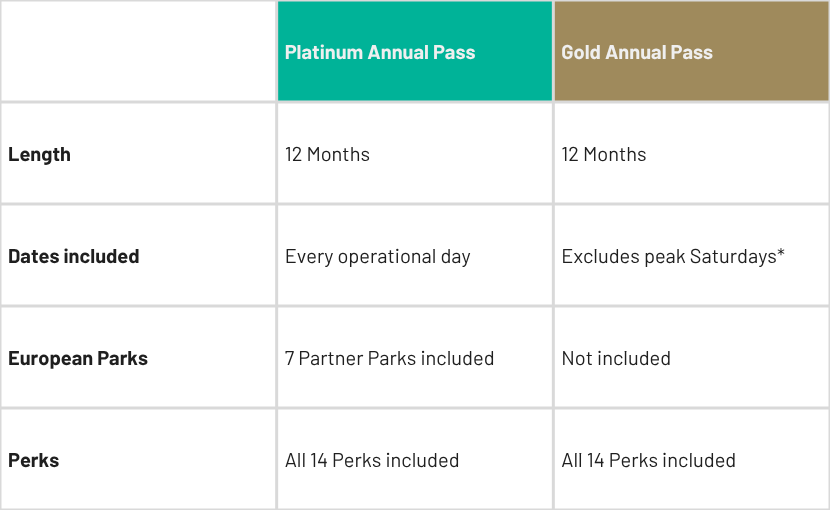Click the number 7 in Partner Parks
The image size is (830, 510).
pos(290,358)
